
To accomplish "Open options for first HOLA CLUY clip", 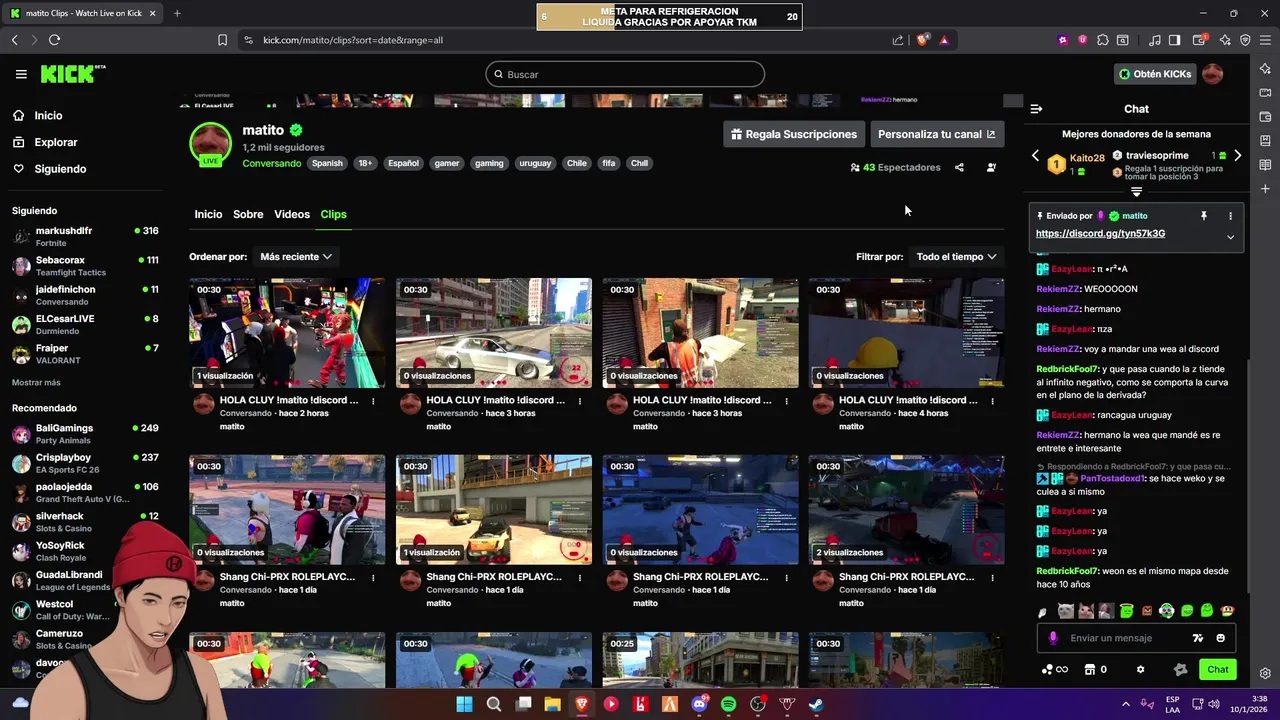I will click(x=373, y=401).
